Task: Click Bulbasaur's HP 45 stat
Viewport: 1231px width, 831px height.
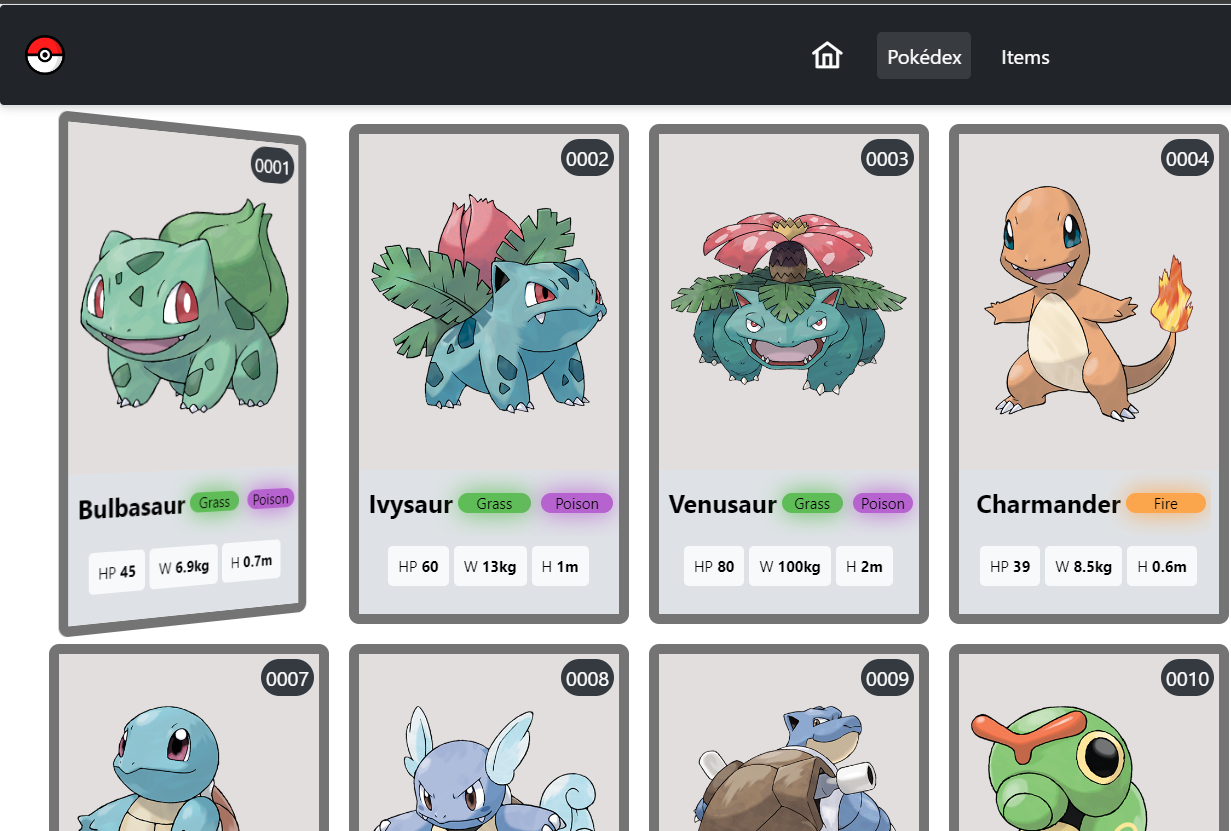Action: (117, 573)
